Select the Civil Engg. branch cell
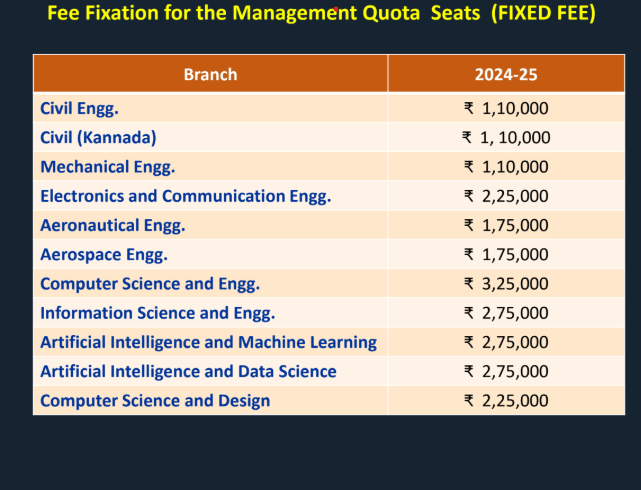 [80, 108]
